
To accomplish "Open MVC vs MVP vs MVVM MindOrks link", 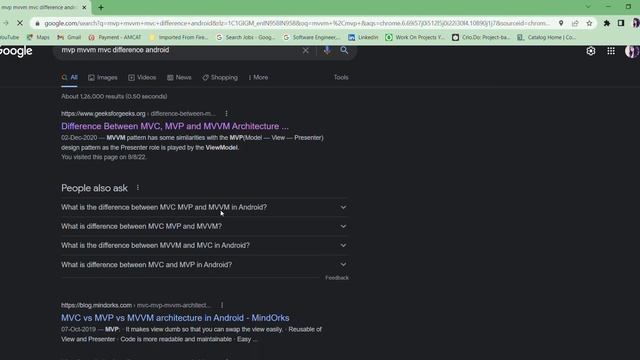I will coord(175,318).
